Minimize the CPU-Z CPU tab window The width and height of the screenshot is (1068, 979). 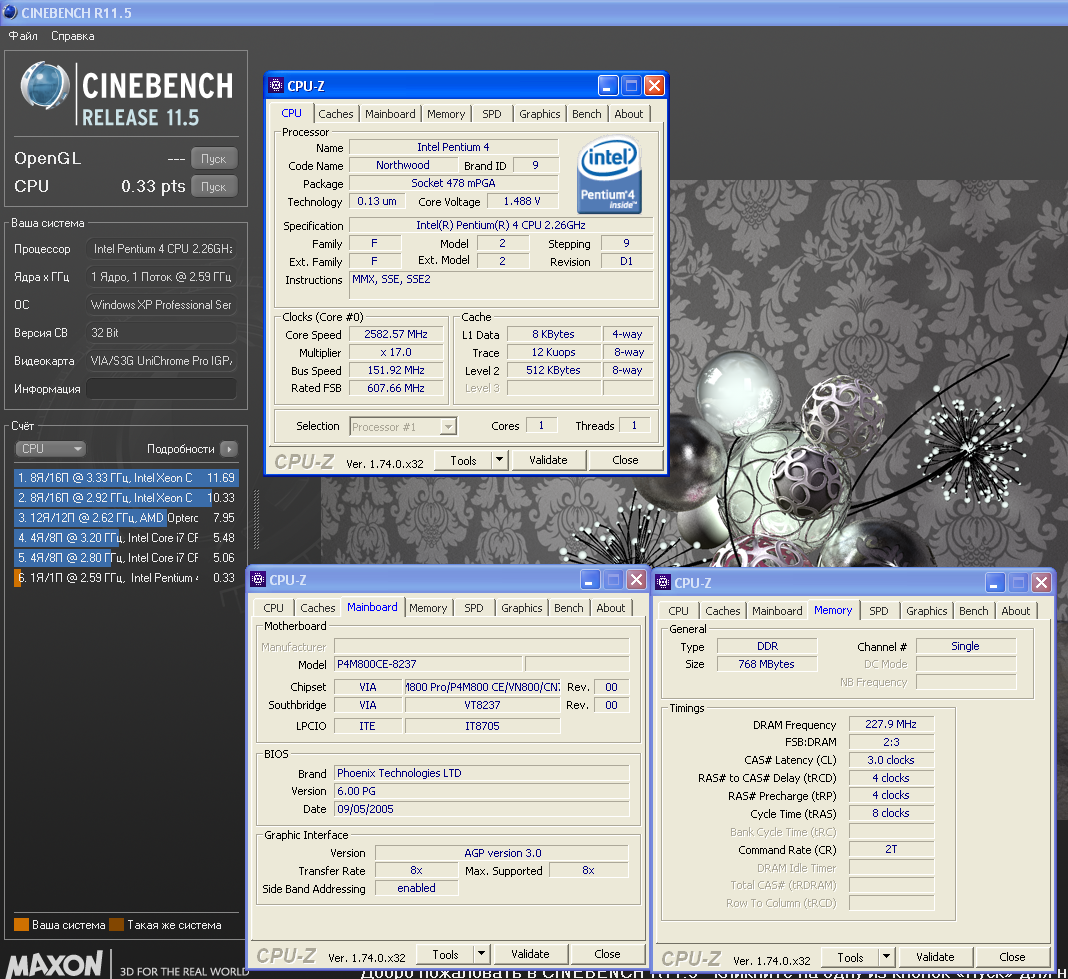click(x=608, y=86)
